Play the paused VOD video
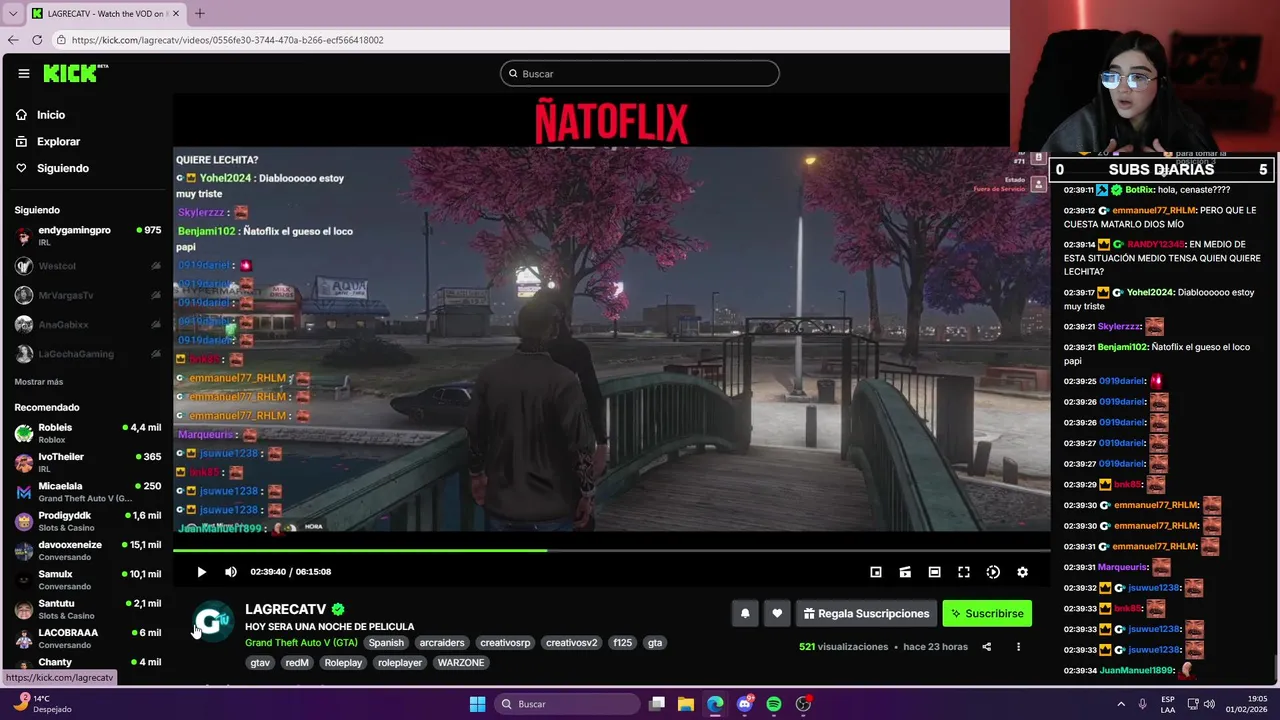 click(201, 572)
